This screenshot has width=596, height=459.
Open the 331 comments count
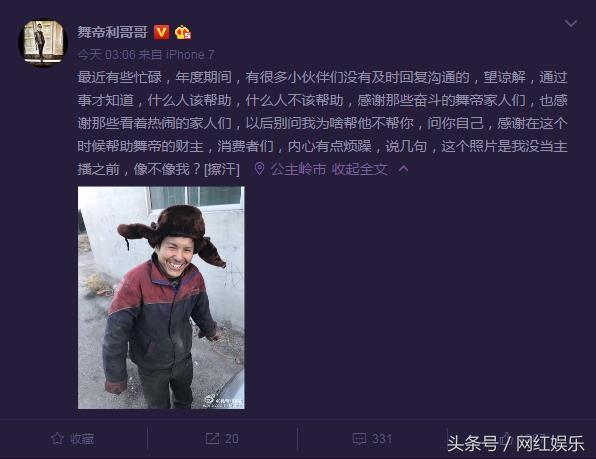click(x=382, y=439)
